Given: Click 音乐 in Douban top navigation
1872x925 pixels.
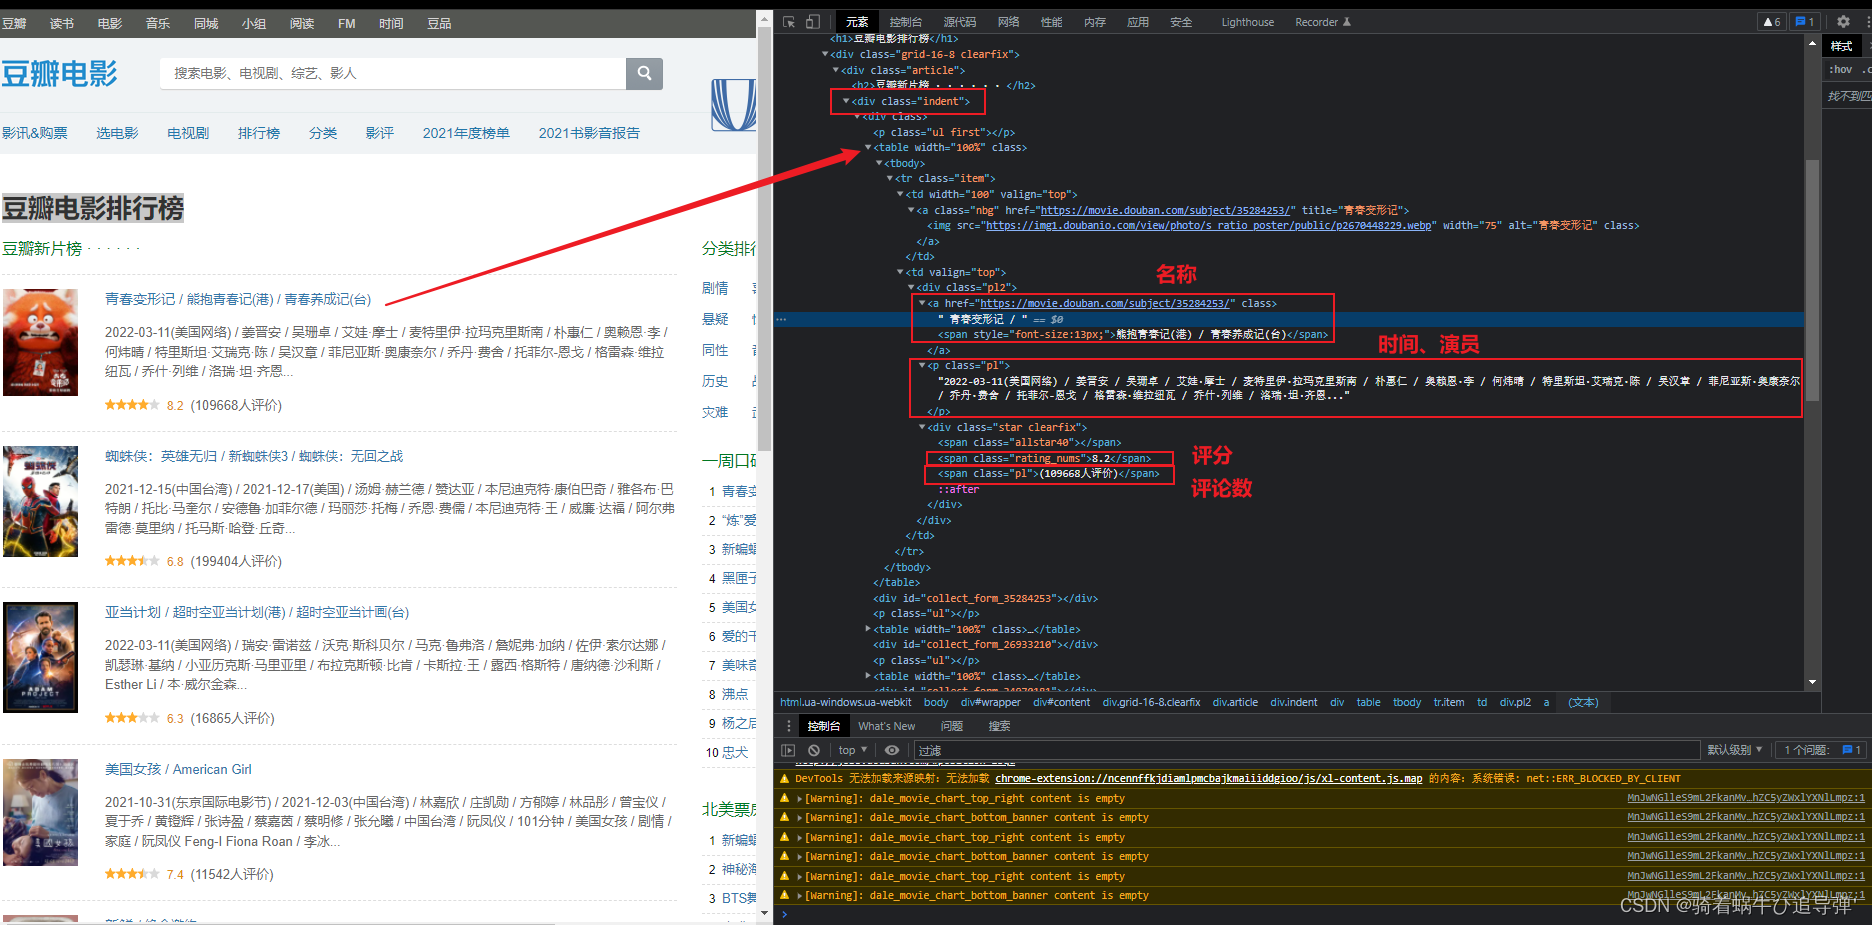Looking at the screenshot, I should tap(158, 23).
